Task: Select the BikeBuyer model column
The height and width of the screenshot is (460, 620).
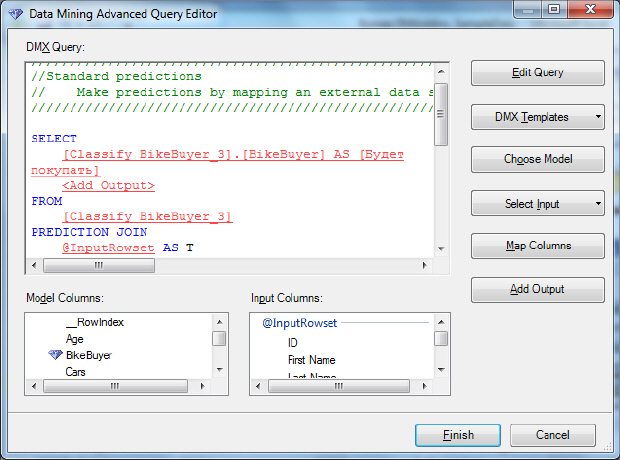Action: (x=89, y=355)
